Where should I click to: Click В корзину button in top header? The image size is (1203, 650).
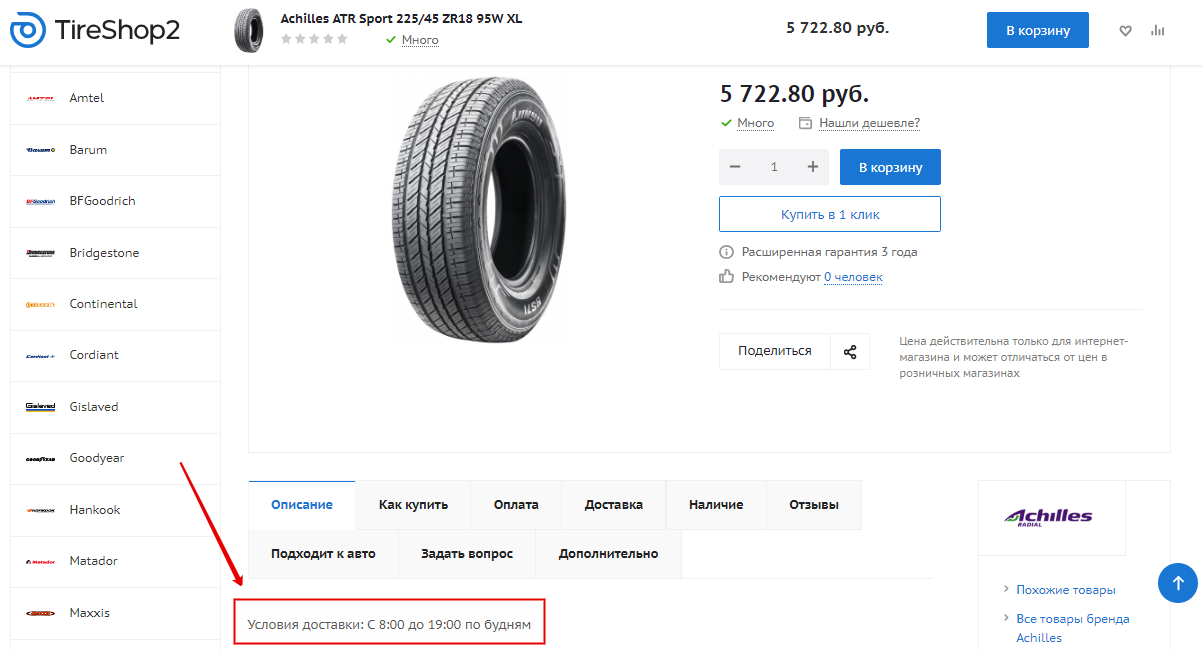coord(1038,30)
